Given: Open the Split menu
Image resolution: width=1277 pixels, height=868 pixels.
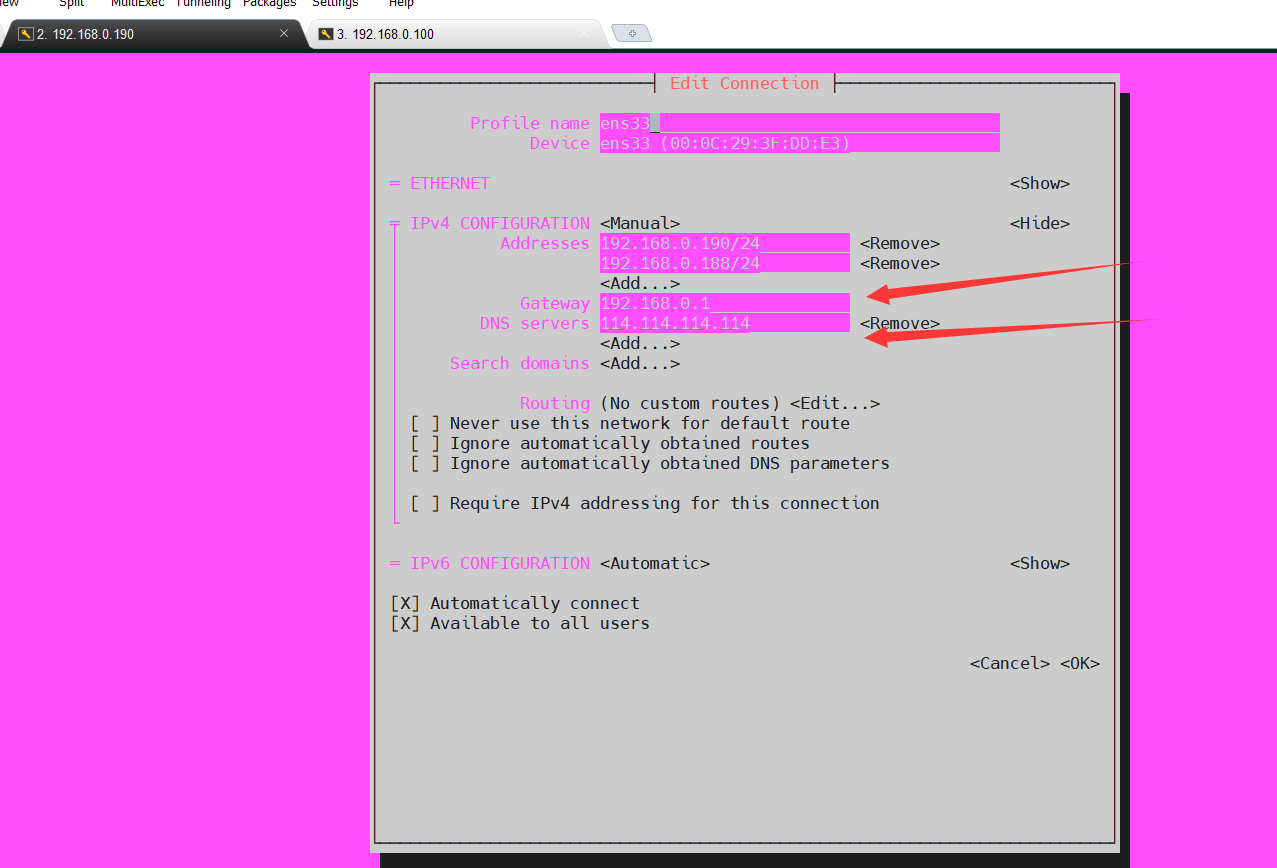Looking at the screenshot, I should coord(72,4).
